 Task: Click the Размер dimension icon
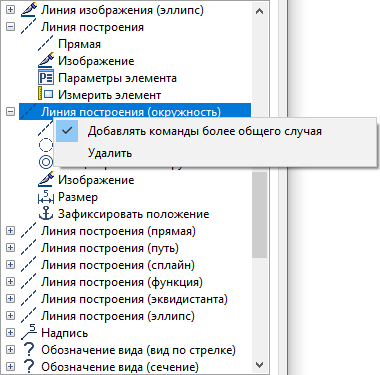tap(46, 197)
